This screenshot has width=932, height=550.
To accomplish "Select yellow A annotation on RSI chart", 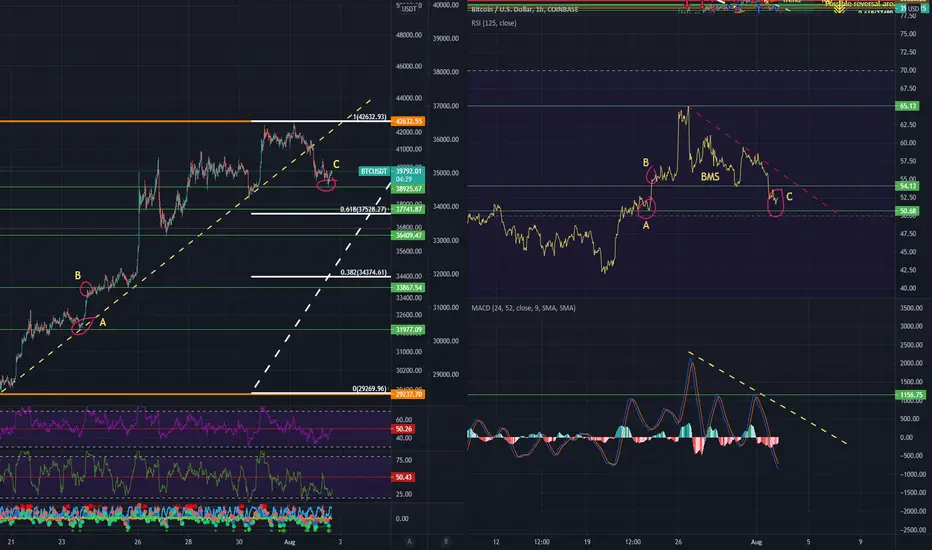I will coord(646,225).
